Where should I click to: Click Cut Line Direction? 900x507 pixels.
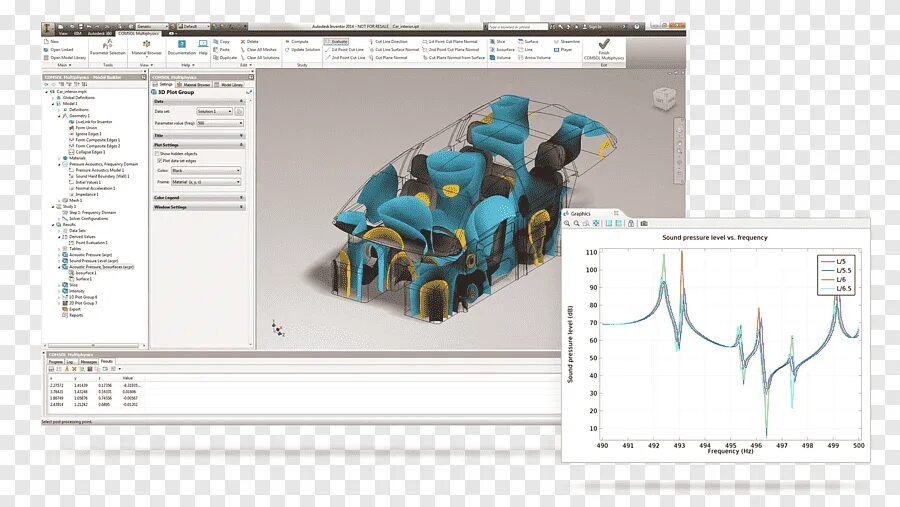(x=389, y=42)
